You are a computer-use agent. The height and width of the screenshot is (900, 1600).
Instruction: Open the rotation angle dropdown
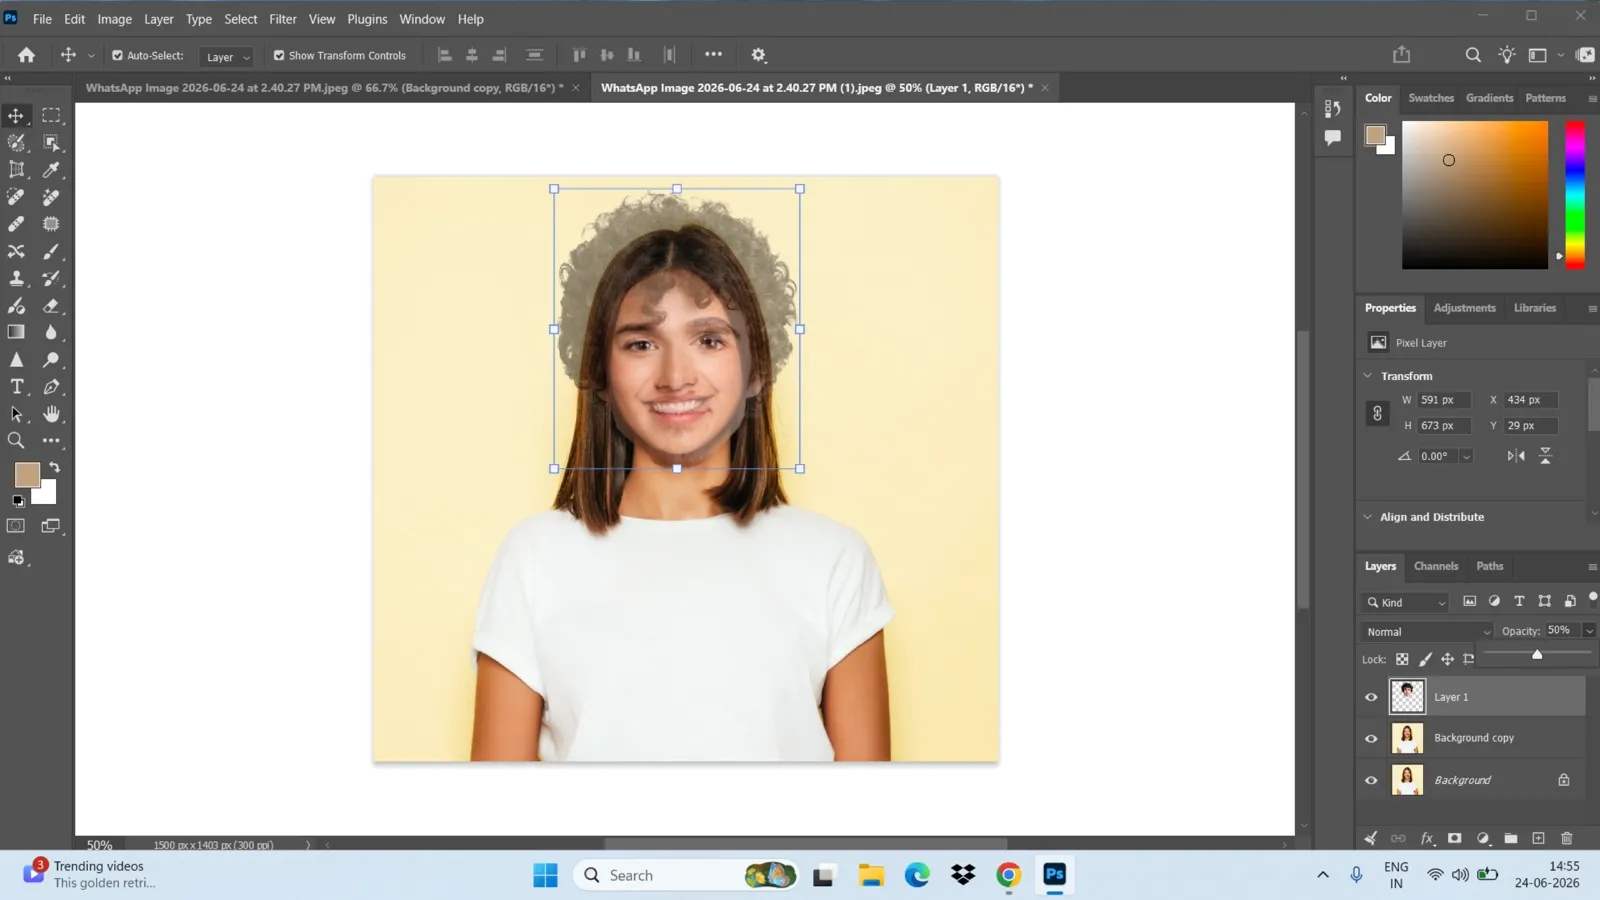(x=1466, y=456)
